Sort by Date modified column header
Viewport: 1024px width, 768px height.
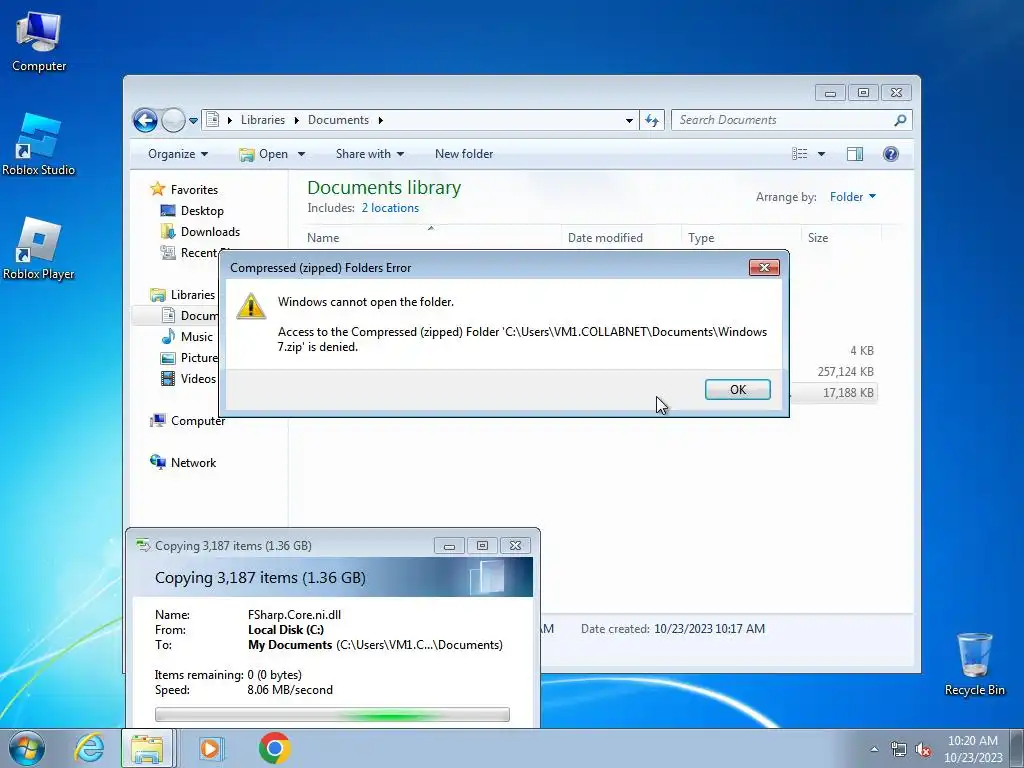point(621,238)
